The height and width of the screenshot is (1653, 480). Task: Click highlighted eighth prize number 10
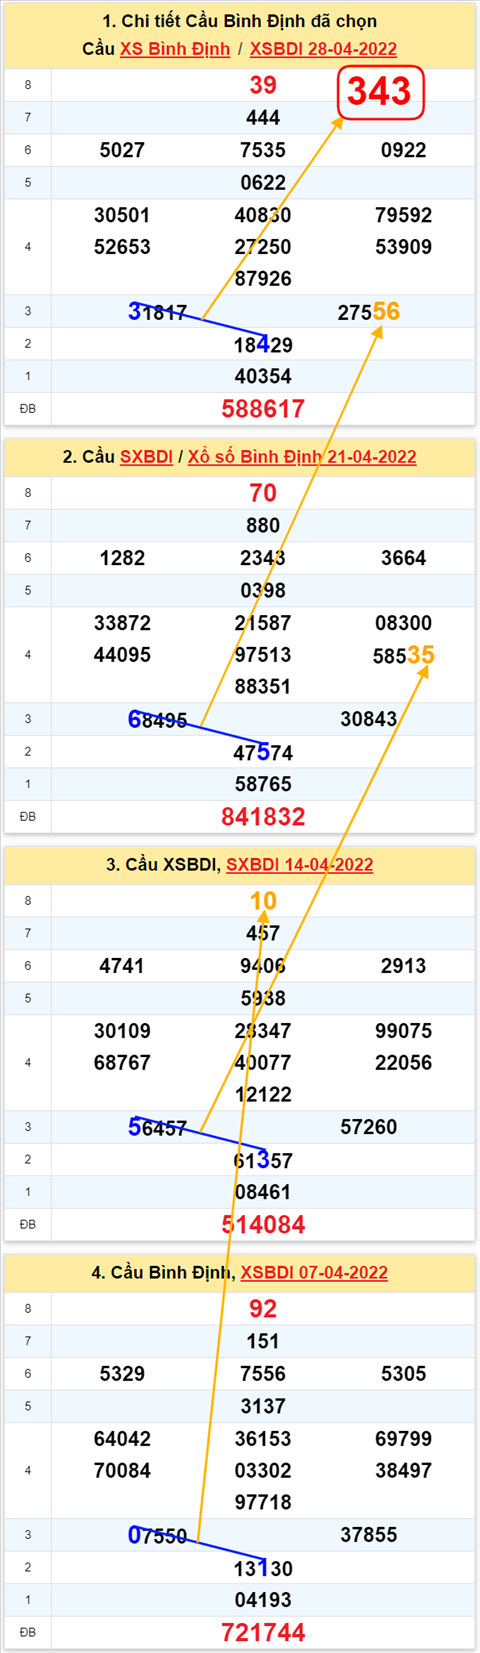(x=263, y=901)
